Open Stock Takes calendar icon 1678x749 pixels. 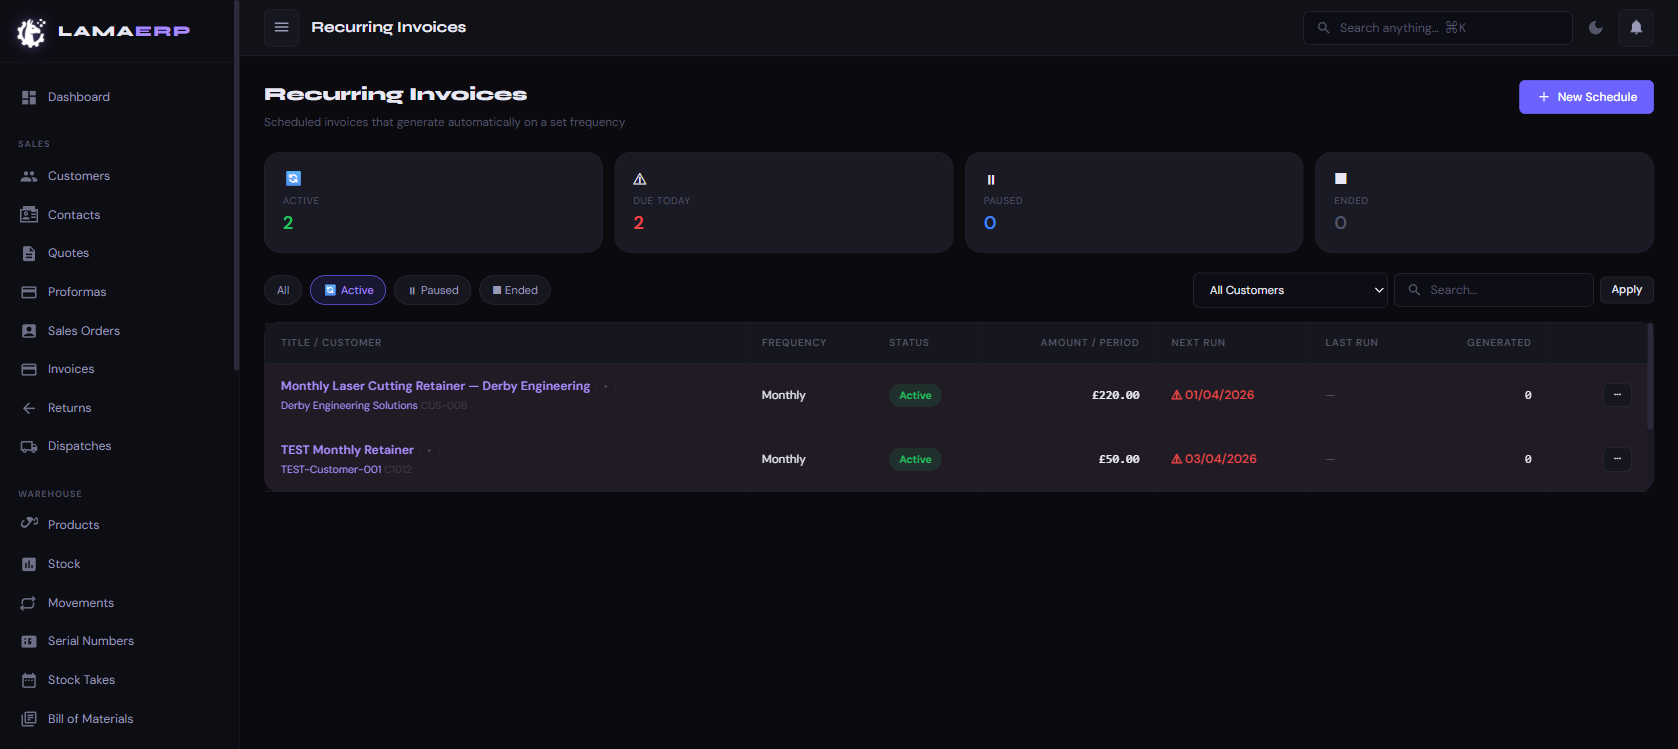tap(29, 680)
